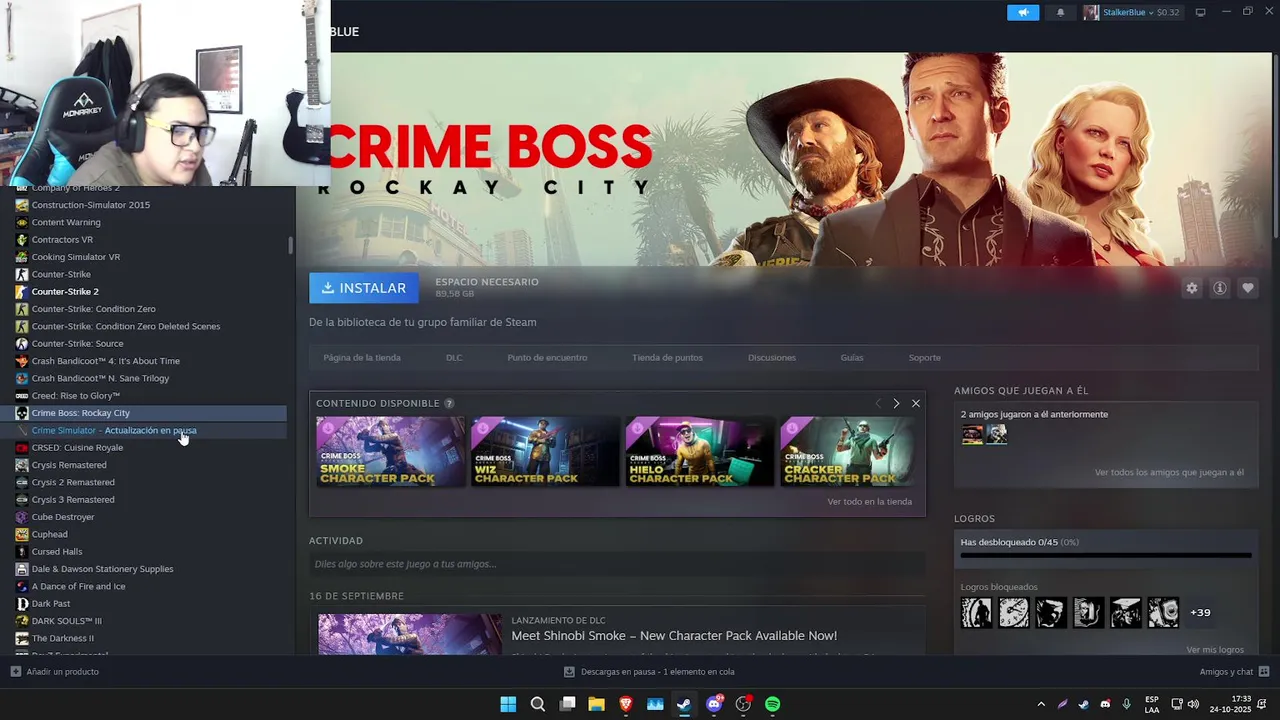Open the announcements megaphone icon

tap(1023, 12)
